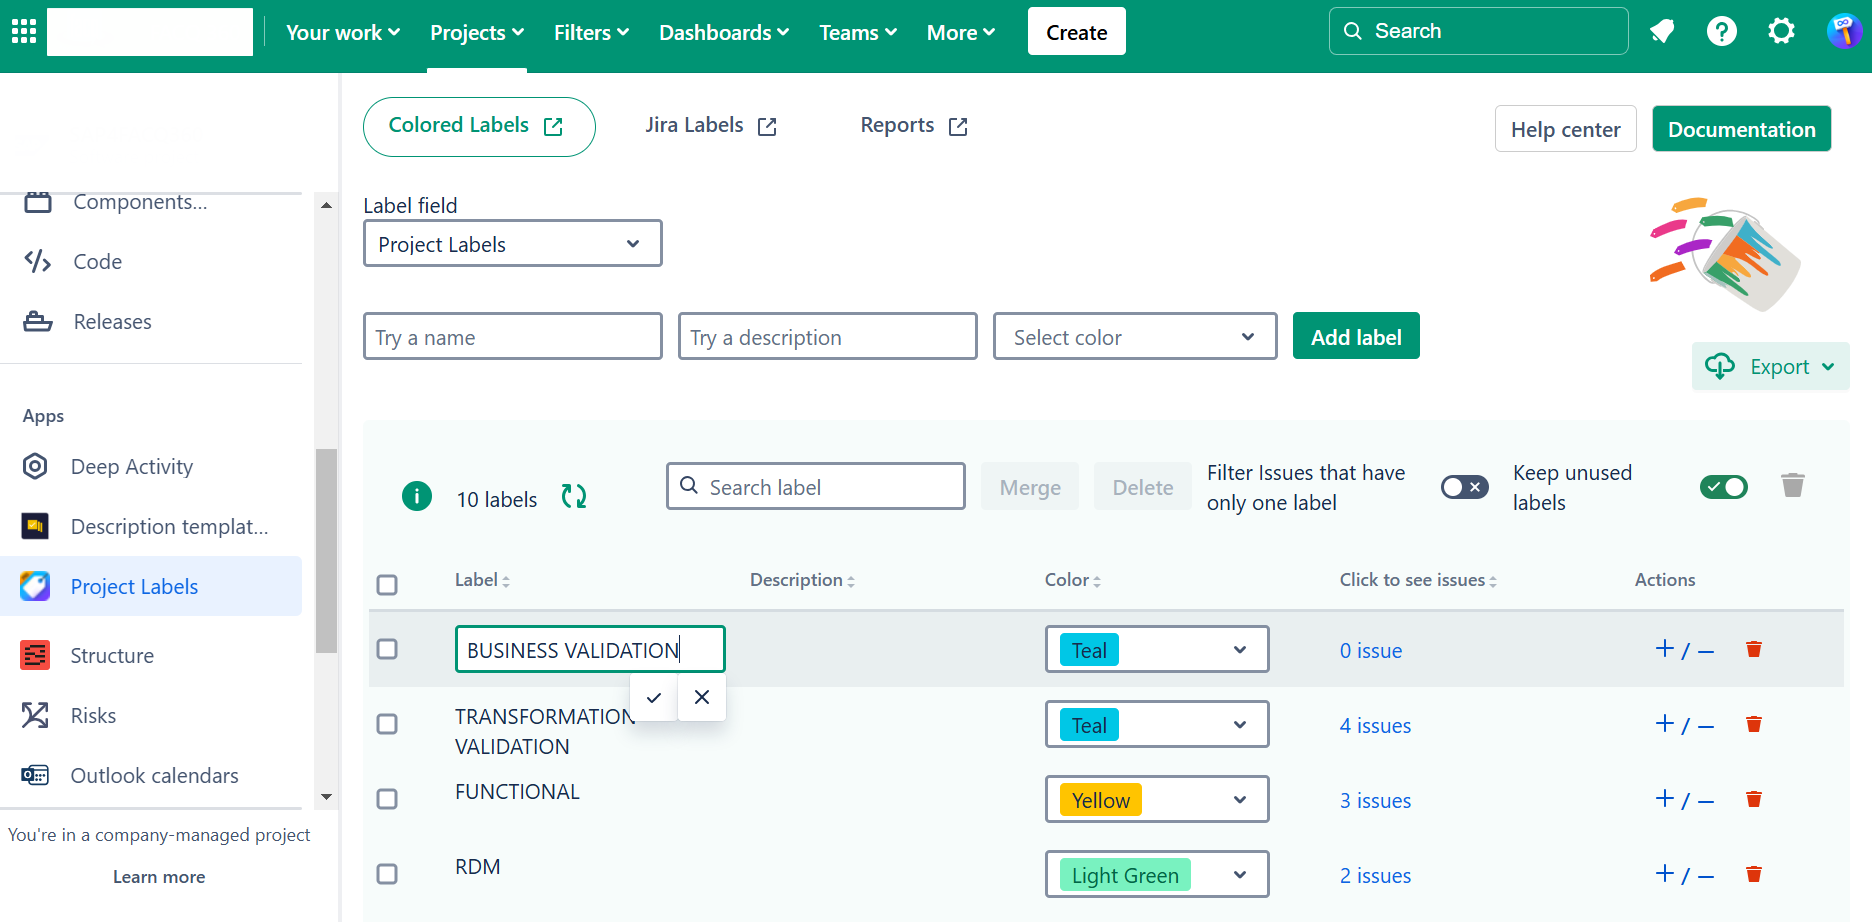The width and height of the screenshot is (1872, 922).
Task: Open the 4 issues link
Action: coord(1375,726)
